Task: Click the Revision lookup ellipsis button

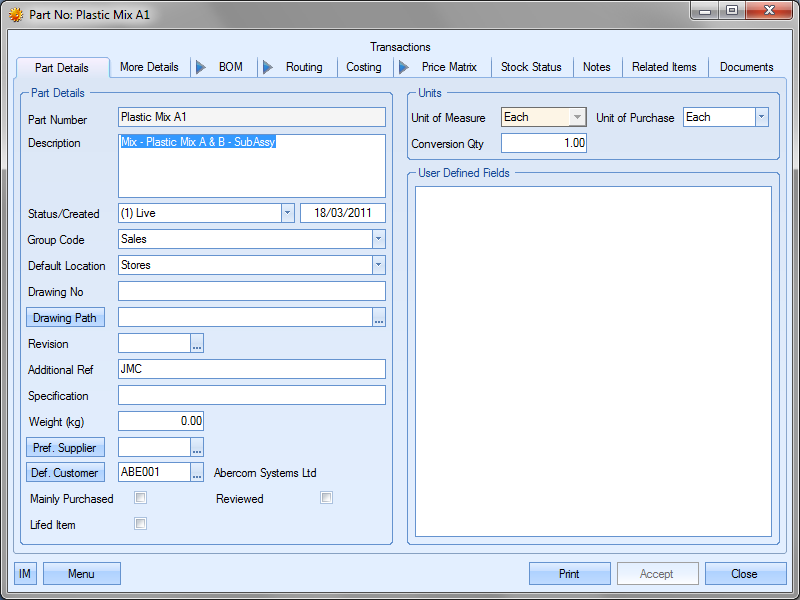Action: click(197, 344)
